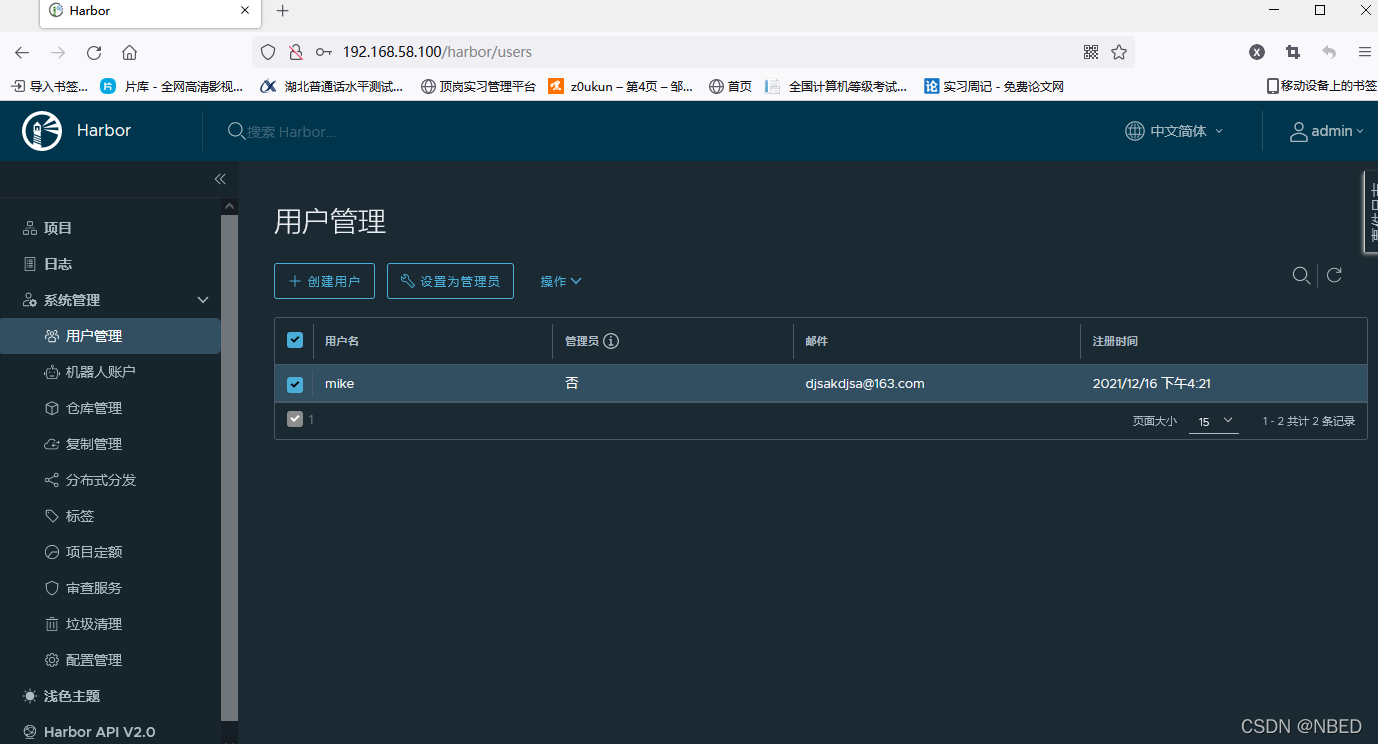1378x744 pixels.
Task: Bookmark this page with the star
Action: (1119, 52)
